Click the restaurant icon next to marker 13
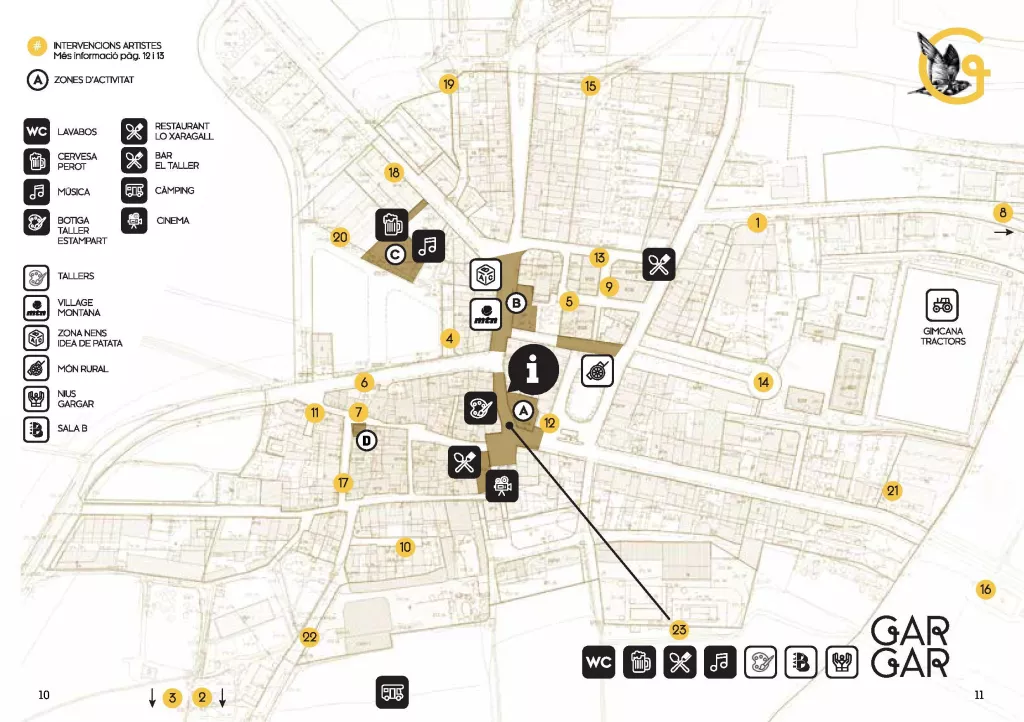The height and width of the screenshot is (722, 1024). coord(659,264)
